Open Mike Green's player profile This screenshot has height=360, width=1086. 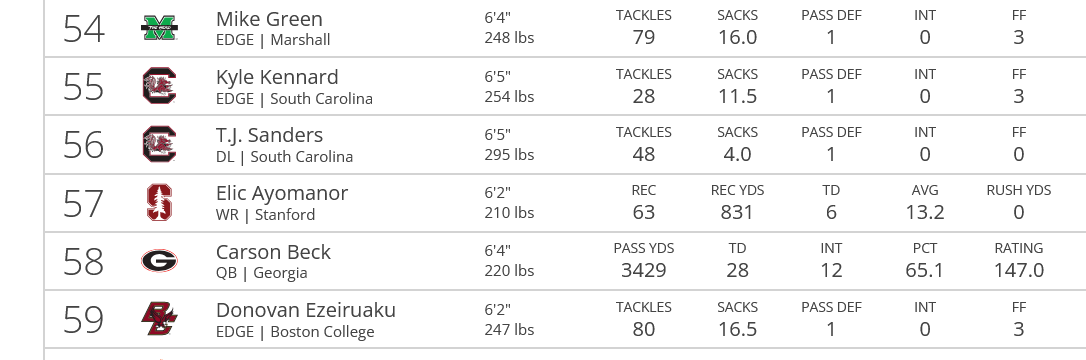point(269,19)
